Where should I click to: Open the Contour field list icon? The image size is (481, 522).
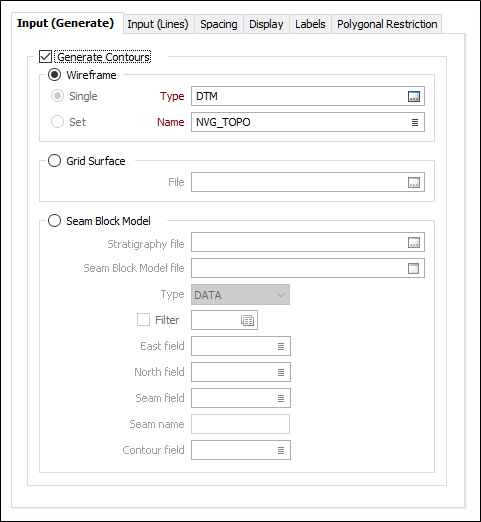(x=281, y=450)
